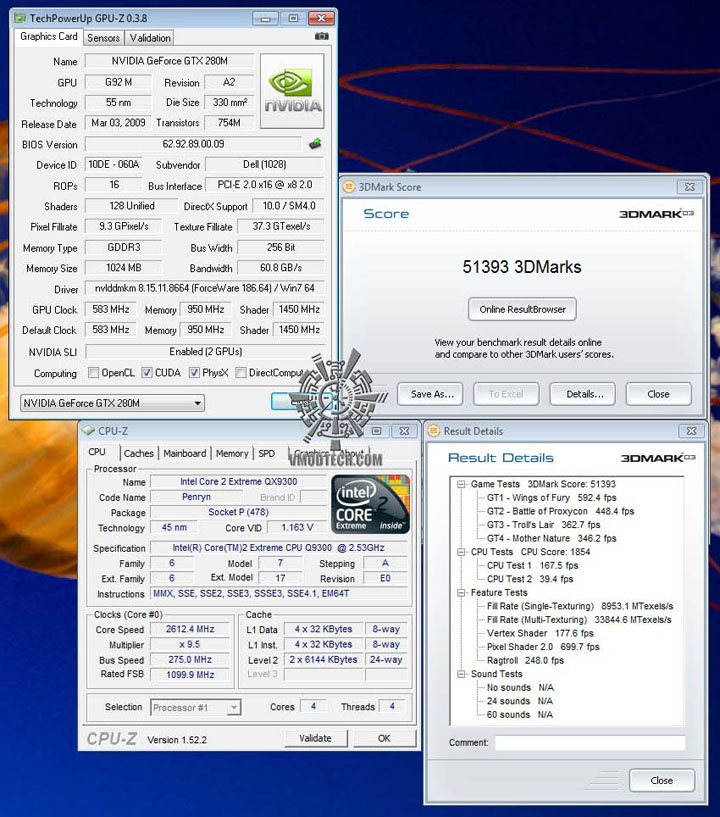Open the Memory tab in CPU-Z
720x817 pixels.
pos(232,453)
